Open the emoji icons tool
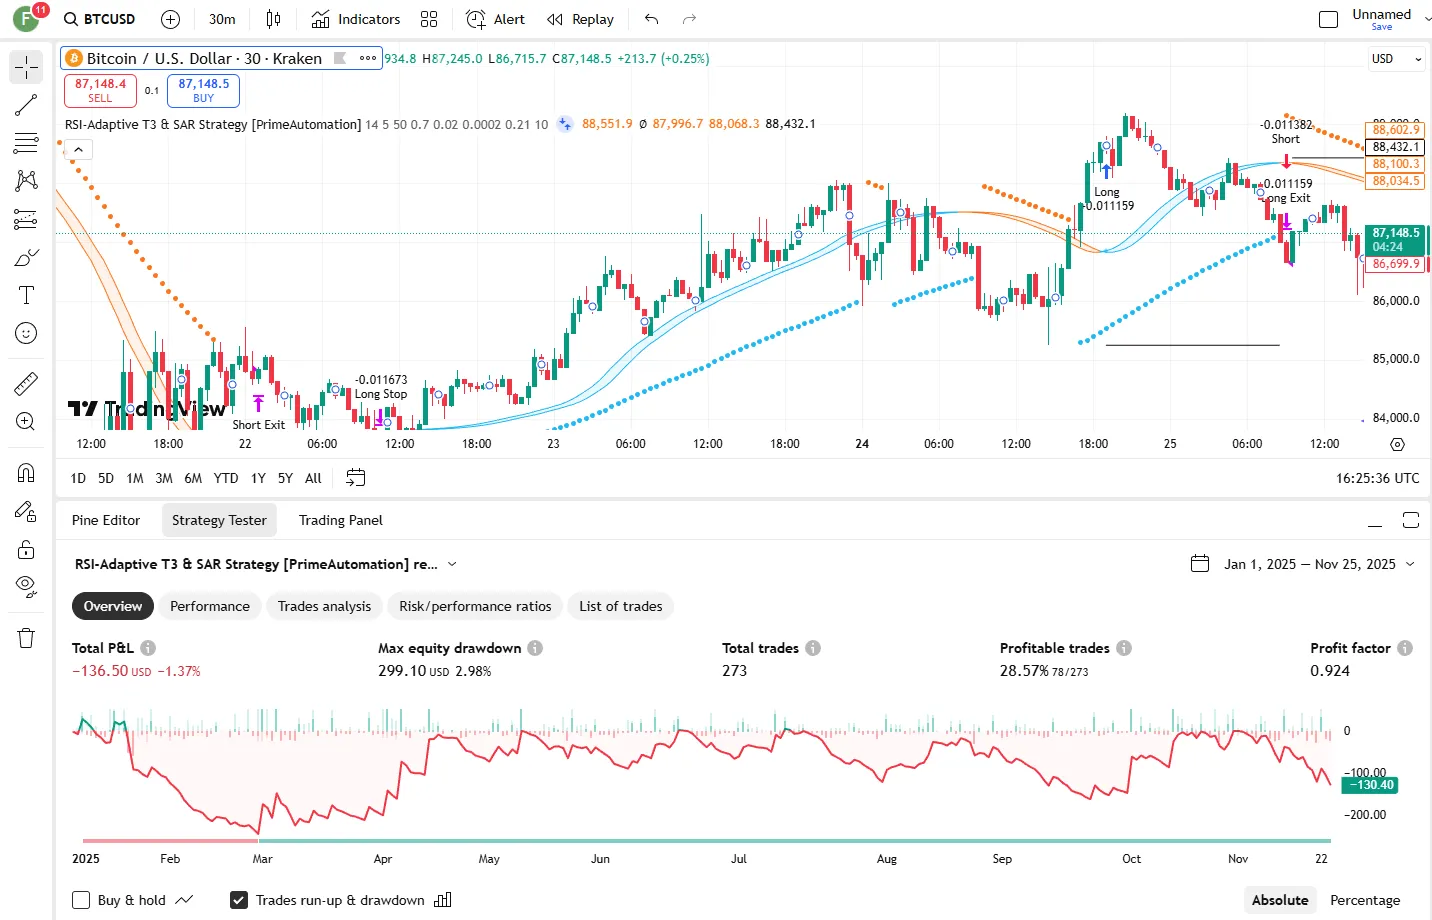Screen dimensions: 1432x920 pos(26,333)
